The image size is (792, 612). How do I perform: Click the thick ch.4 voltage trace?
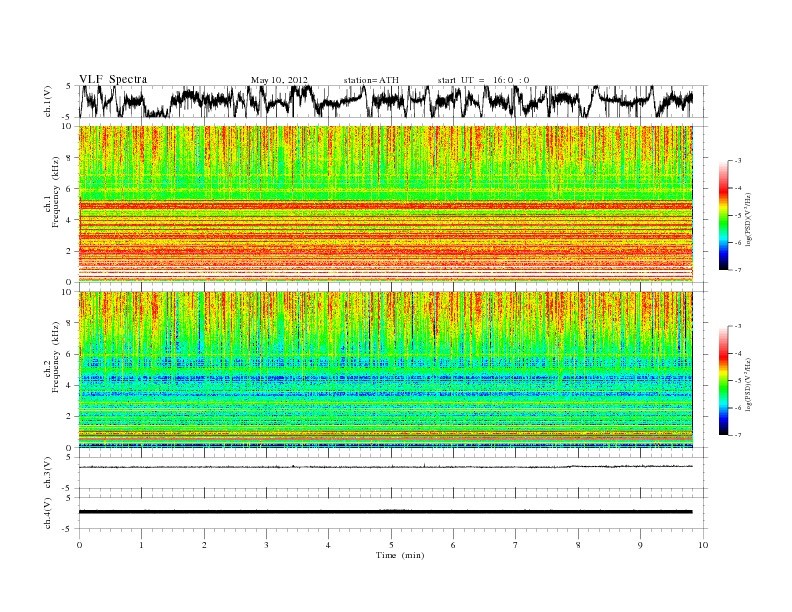click(x=386, y=512)
